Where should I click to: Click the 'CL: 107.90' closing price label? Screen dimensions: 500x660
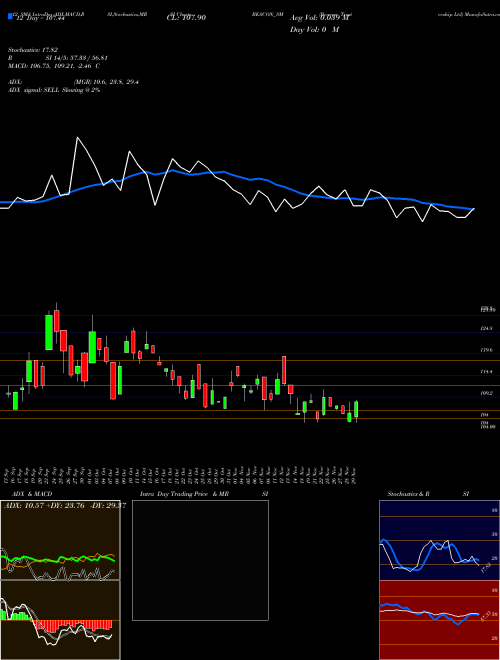coord(186,18)
